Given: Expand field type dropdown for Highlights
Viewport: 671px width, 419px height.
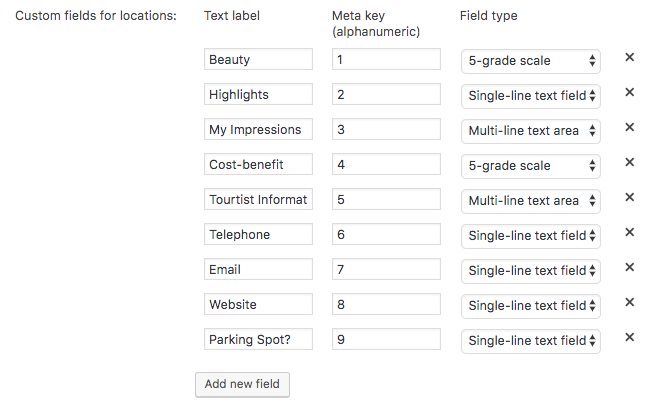Looking at the screenshot, I should tap(530, 96).
